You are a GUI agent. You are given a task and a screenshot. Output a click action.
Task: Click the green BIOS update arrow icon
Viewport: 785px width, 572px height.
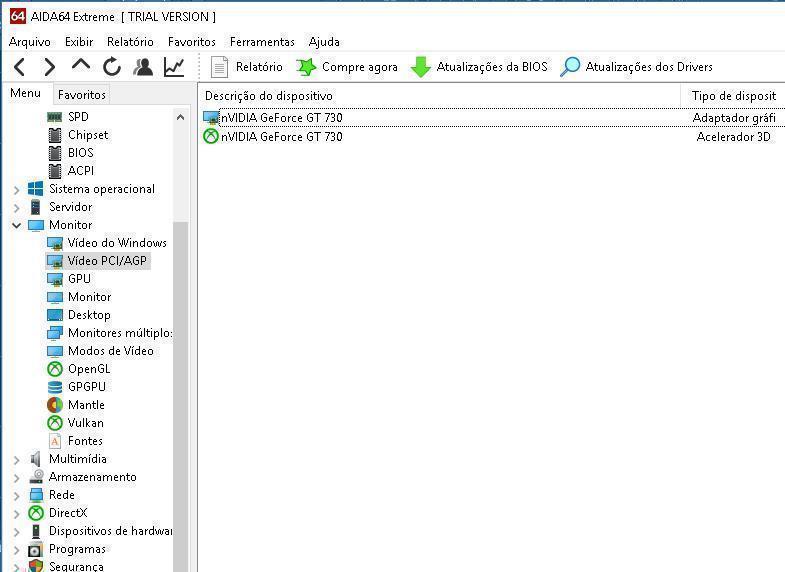pos(421,67)
